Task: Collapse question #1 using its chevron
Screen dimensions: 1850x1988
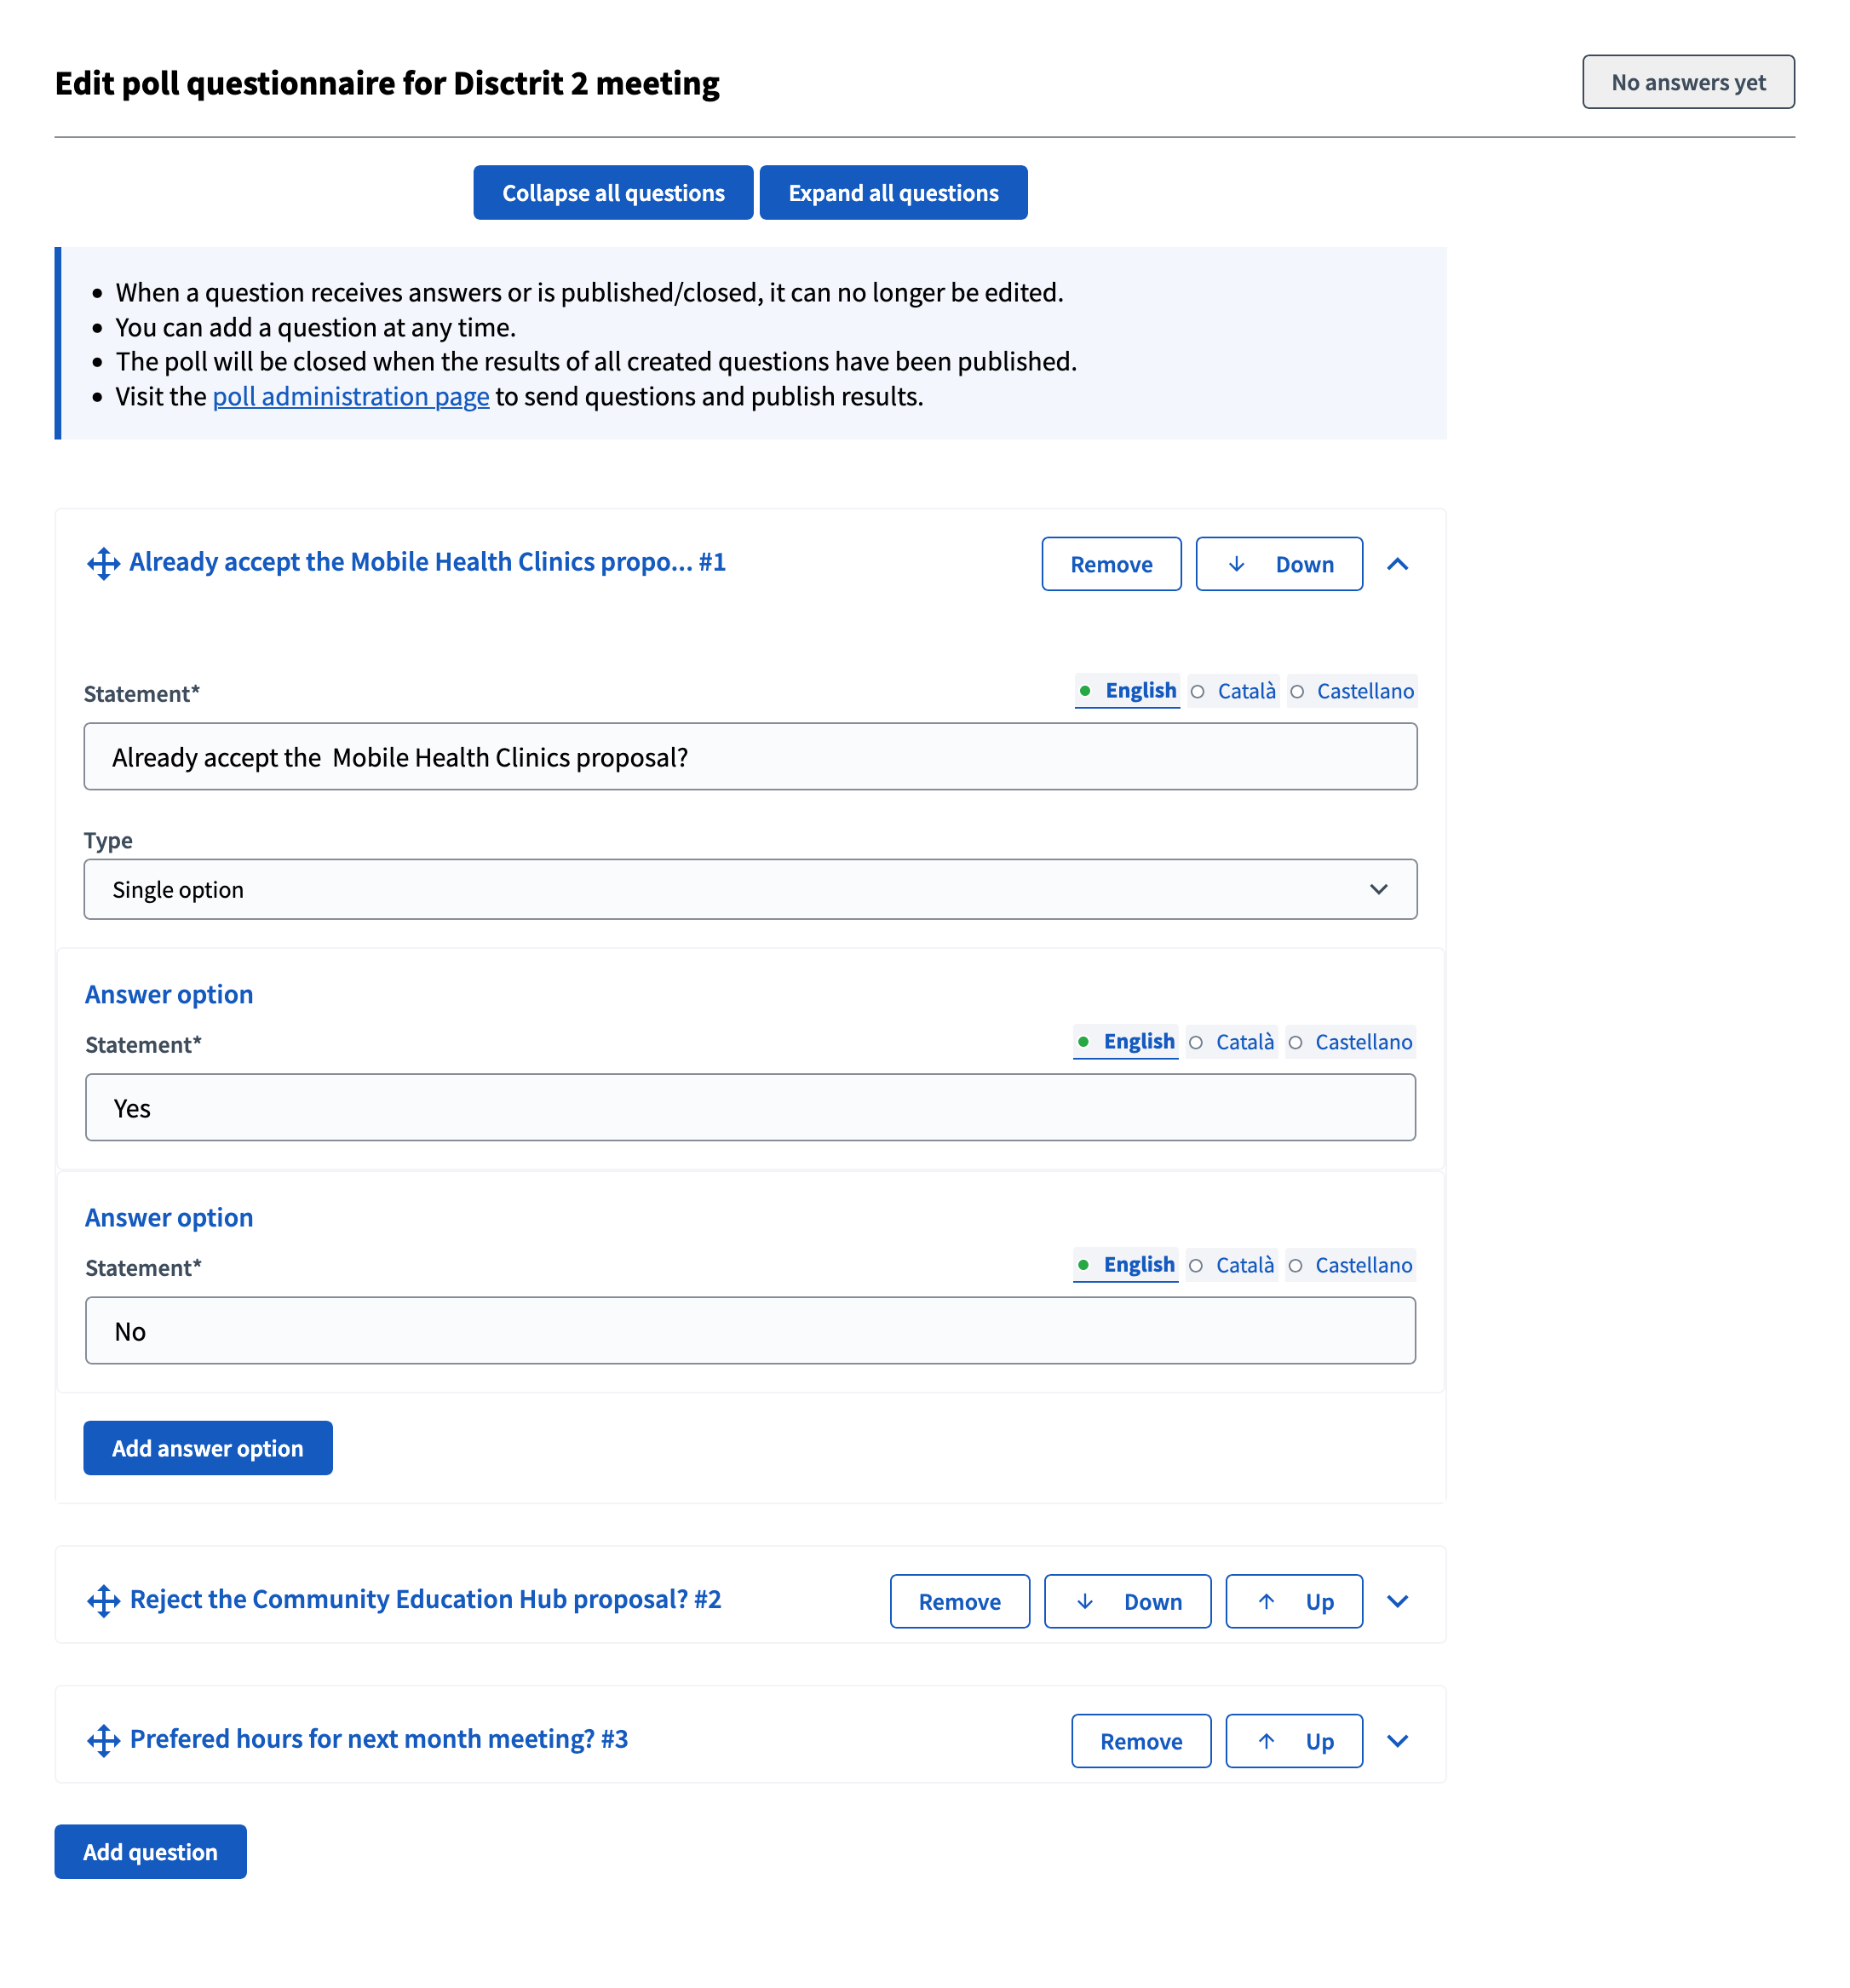Action: click(1398, 563)
